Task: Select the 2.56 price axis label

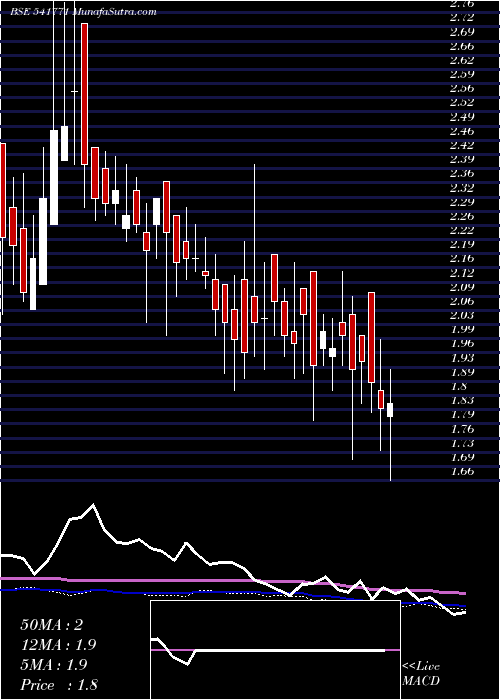Action: click(461, 89)
